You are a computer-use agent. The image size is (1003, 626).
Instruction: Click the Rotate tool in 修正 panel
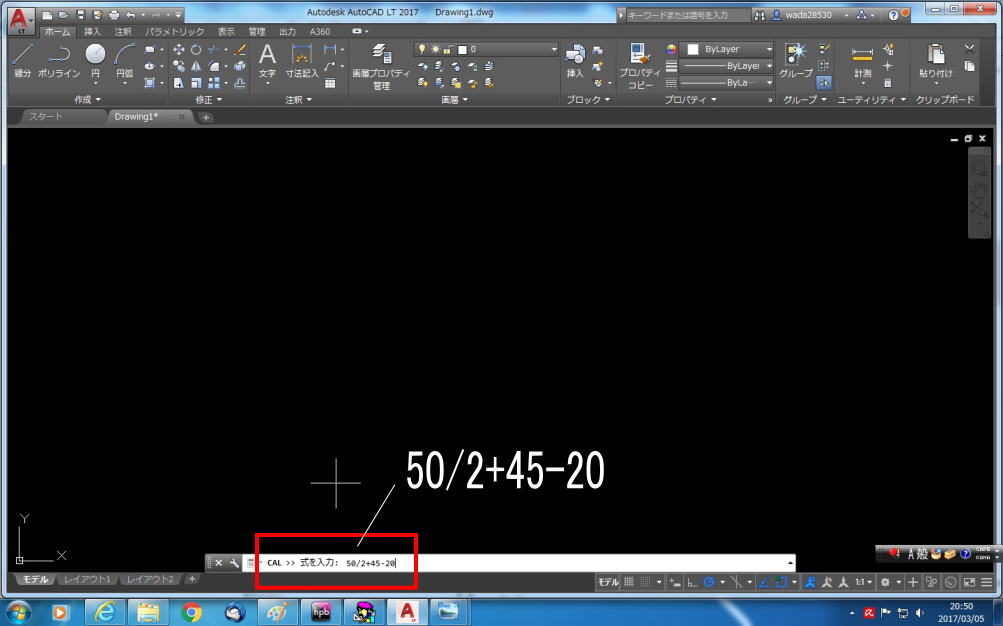[x=196, y=49]
